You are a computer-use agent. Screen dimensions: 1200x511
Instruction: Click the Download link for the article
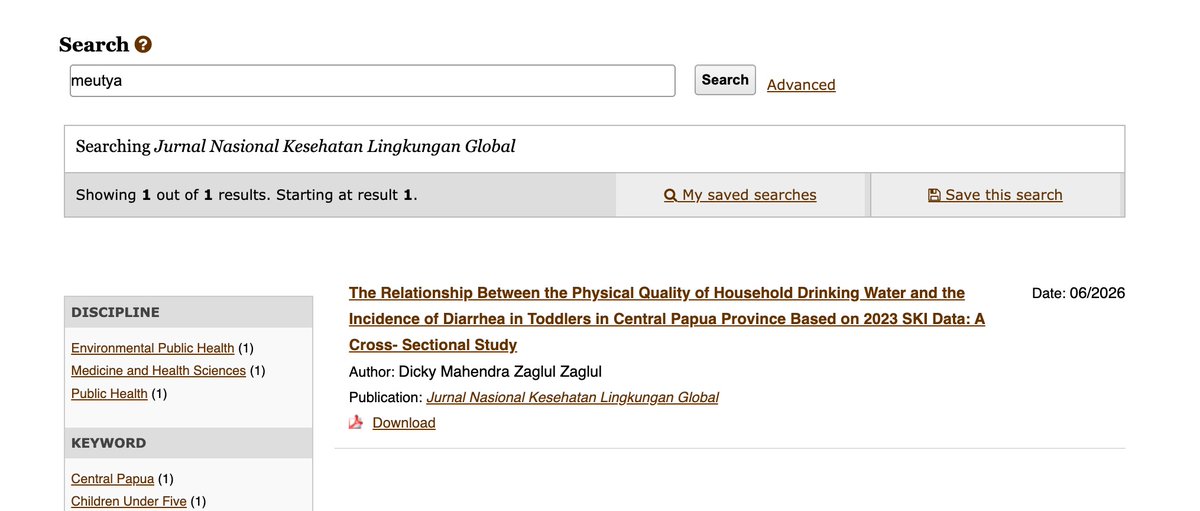pos(404,423)
